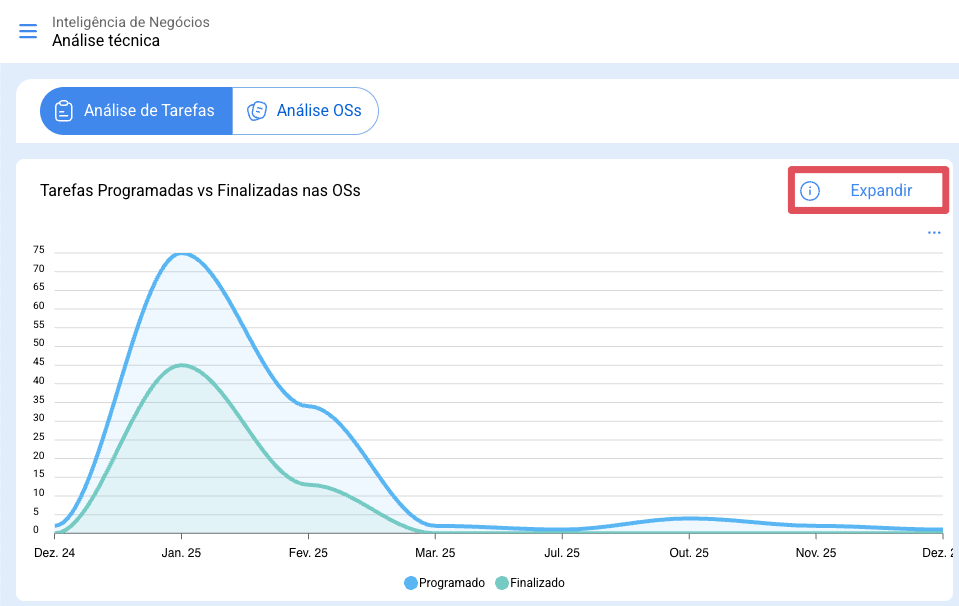
Task: Toggle the Programado legend series
Action: (445, 583)
